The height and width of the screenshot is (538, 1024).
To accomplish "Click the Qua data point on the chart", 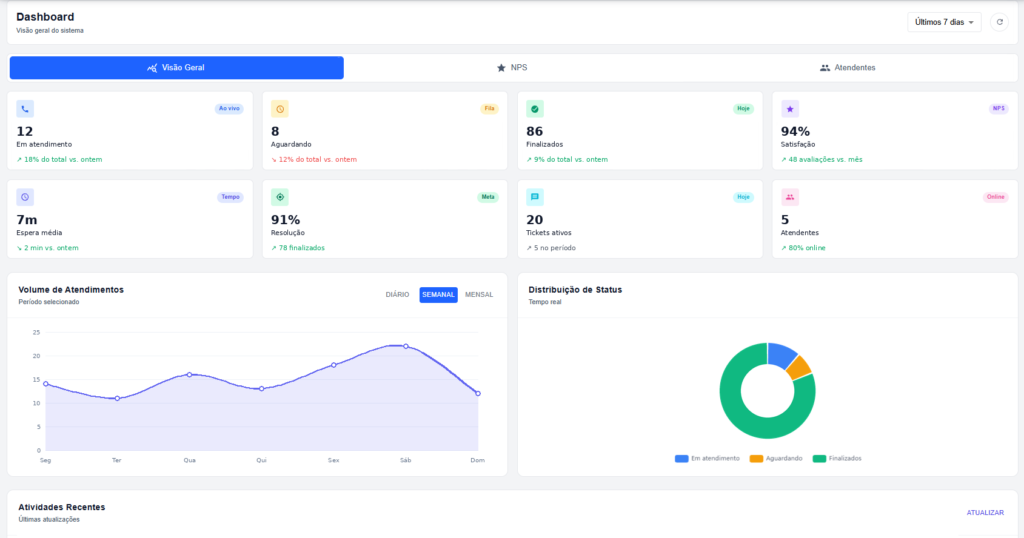I will (x=189, y=375).
